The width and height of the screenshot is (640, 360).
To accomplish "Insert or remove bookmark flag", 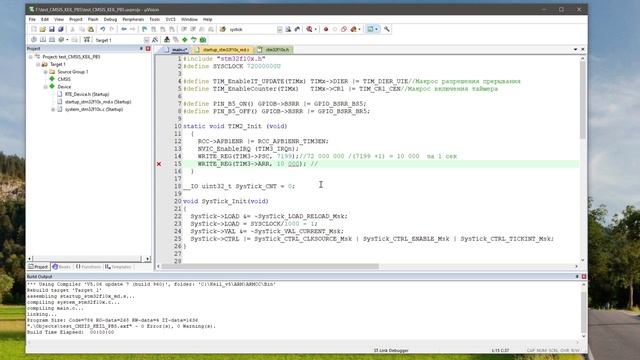I will [x=144, y=29].
